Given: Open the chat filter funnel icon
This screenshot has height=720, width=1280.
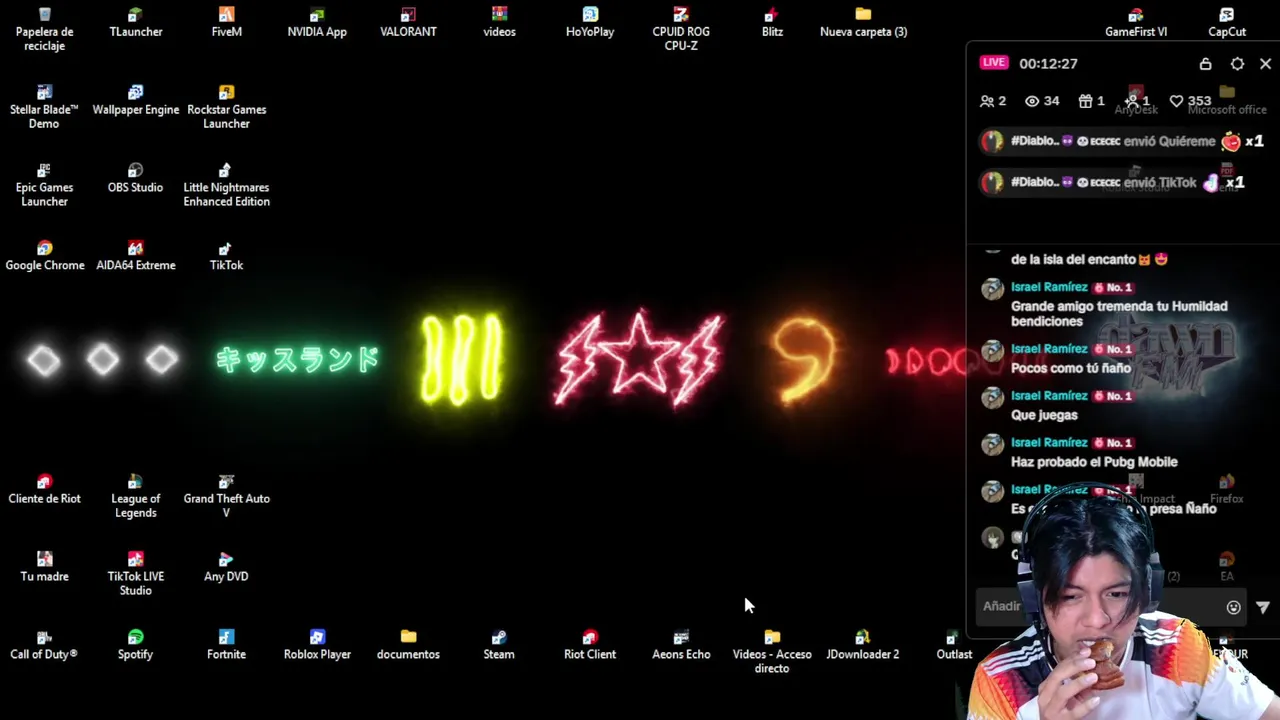Looking at the screenshot, I should click(x=1263, y=607).
